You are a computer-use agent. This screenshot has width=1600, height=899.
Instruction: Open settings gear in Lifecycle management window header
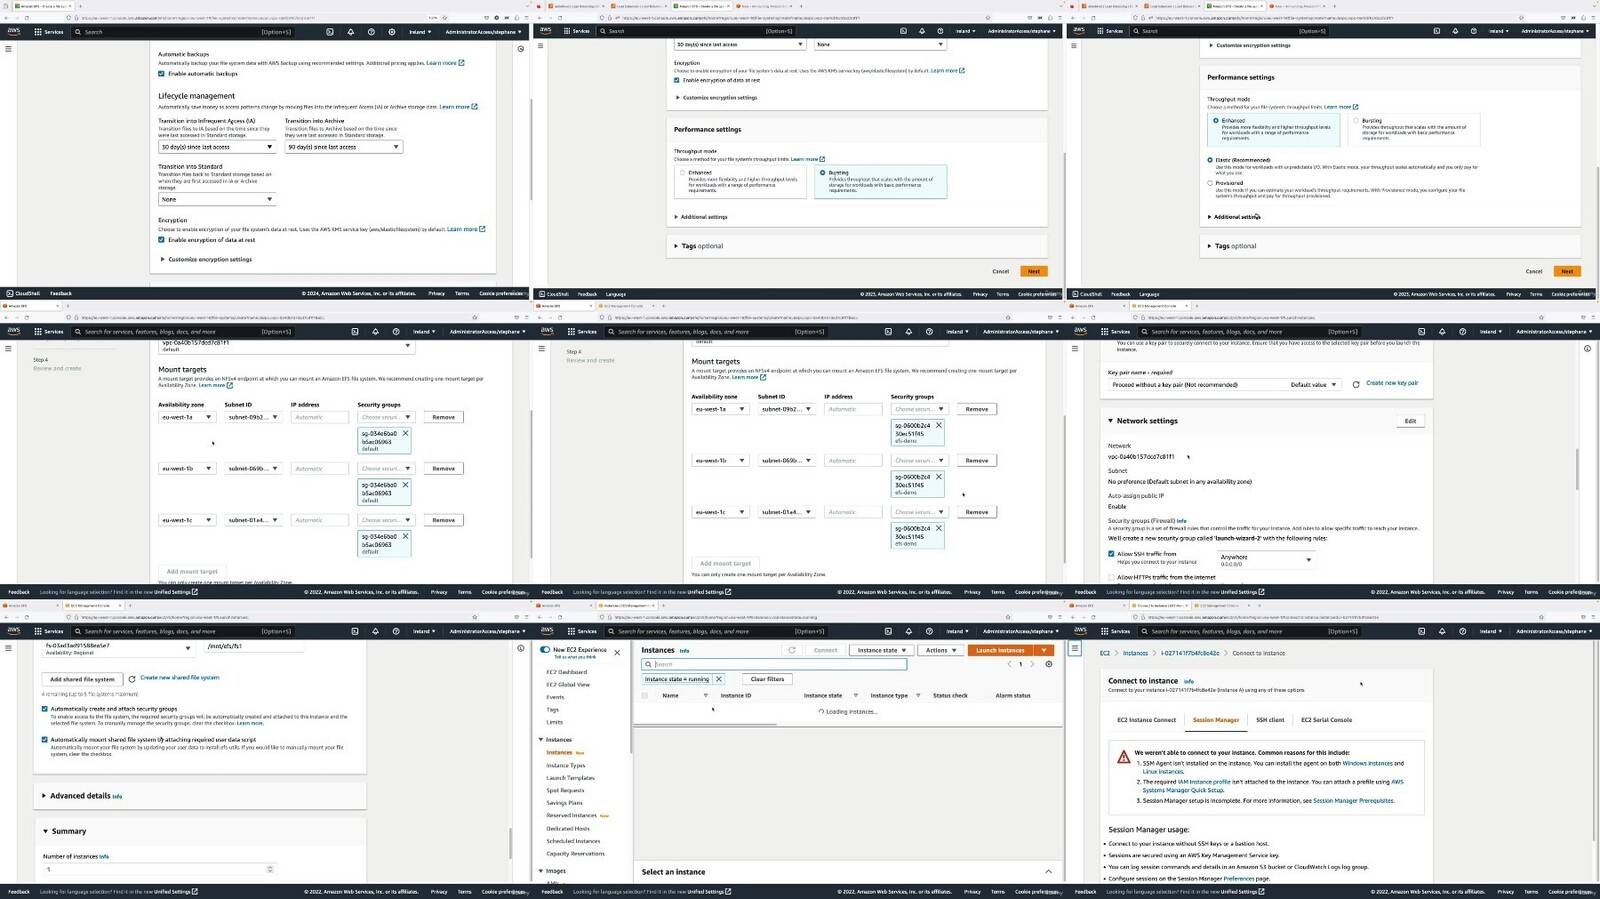coord(393,32)
